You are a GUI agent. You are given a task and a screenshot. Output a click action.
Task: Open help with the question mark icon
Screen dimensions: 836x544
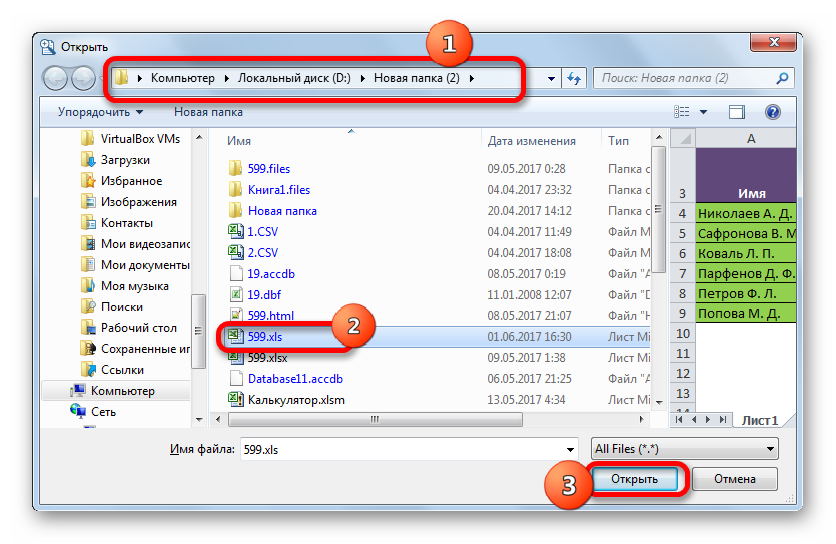tap(773, 112)
